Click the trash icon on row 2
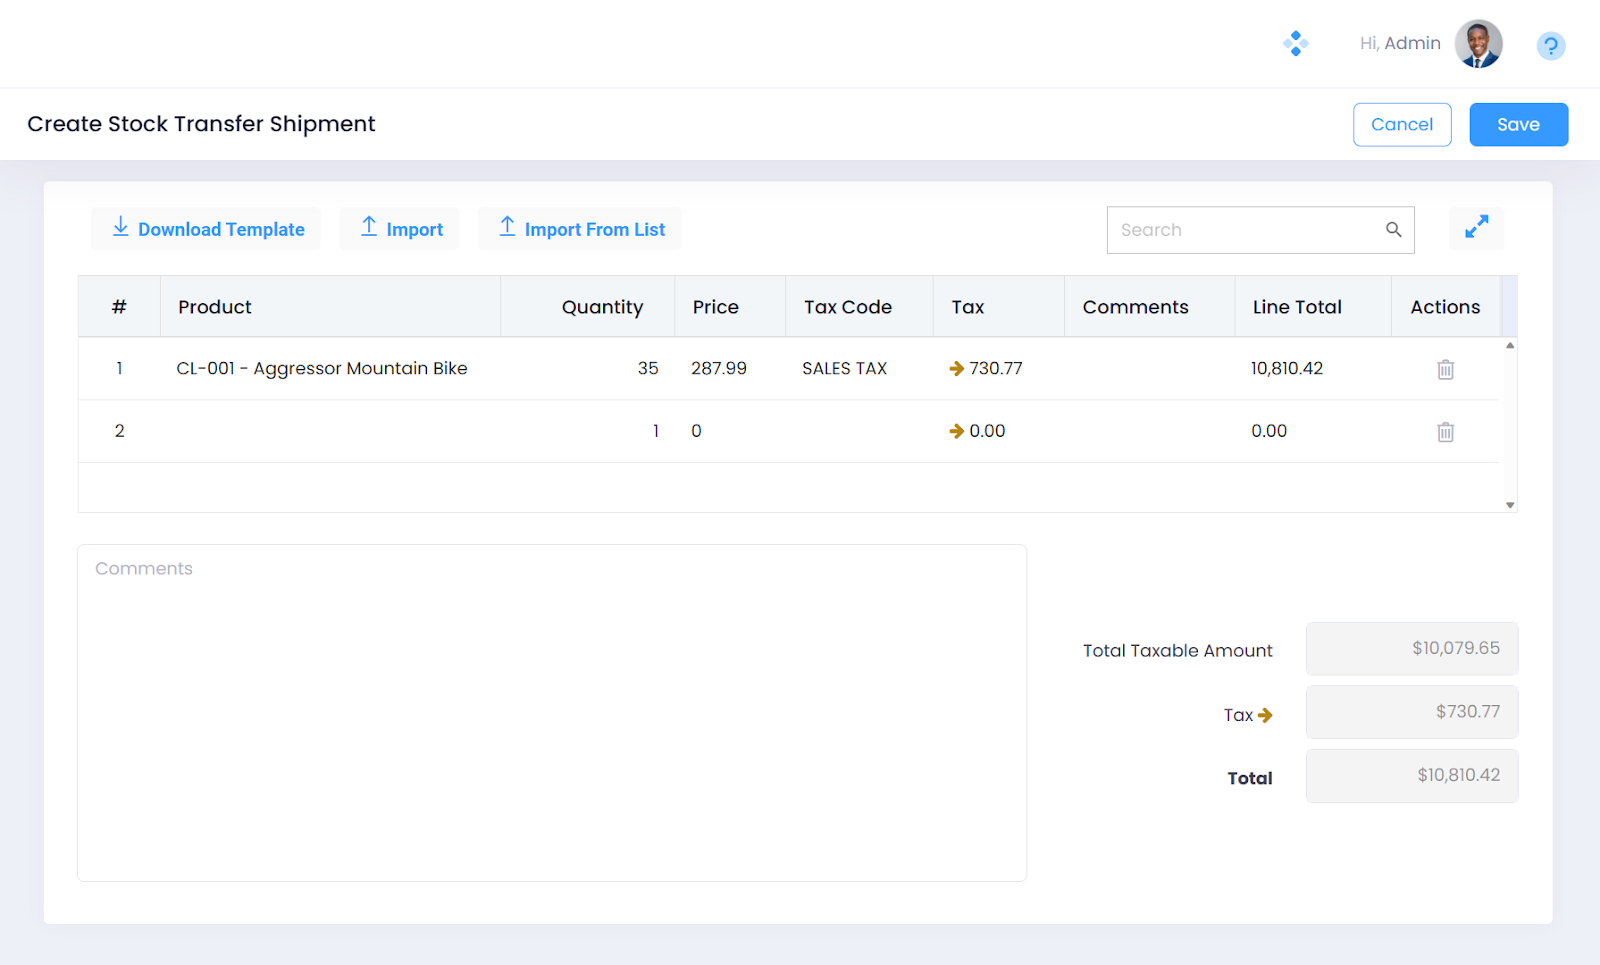The width and height of the screenshot is (1600, 965). coord(1445,432)
